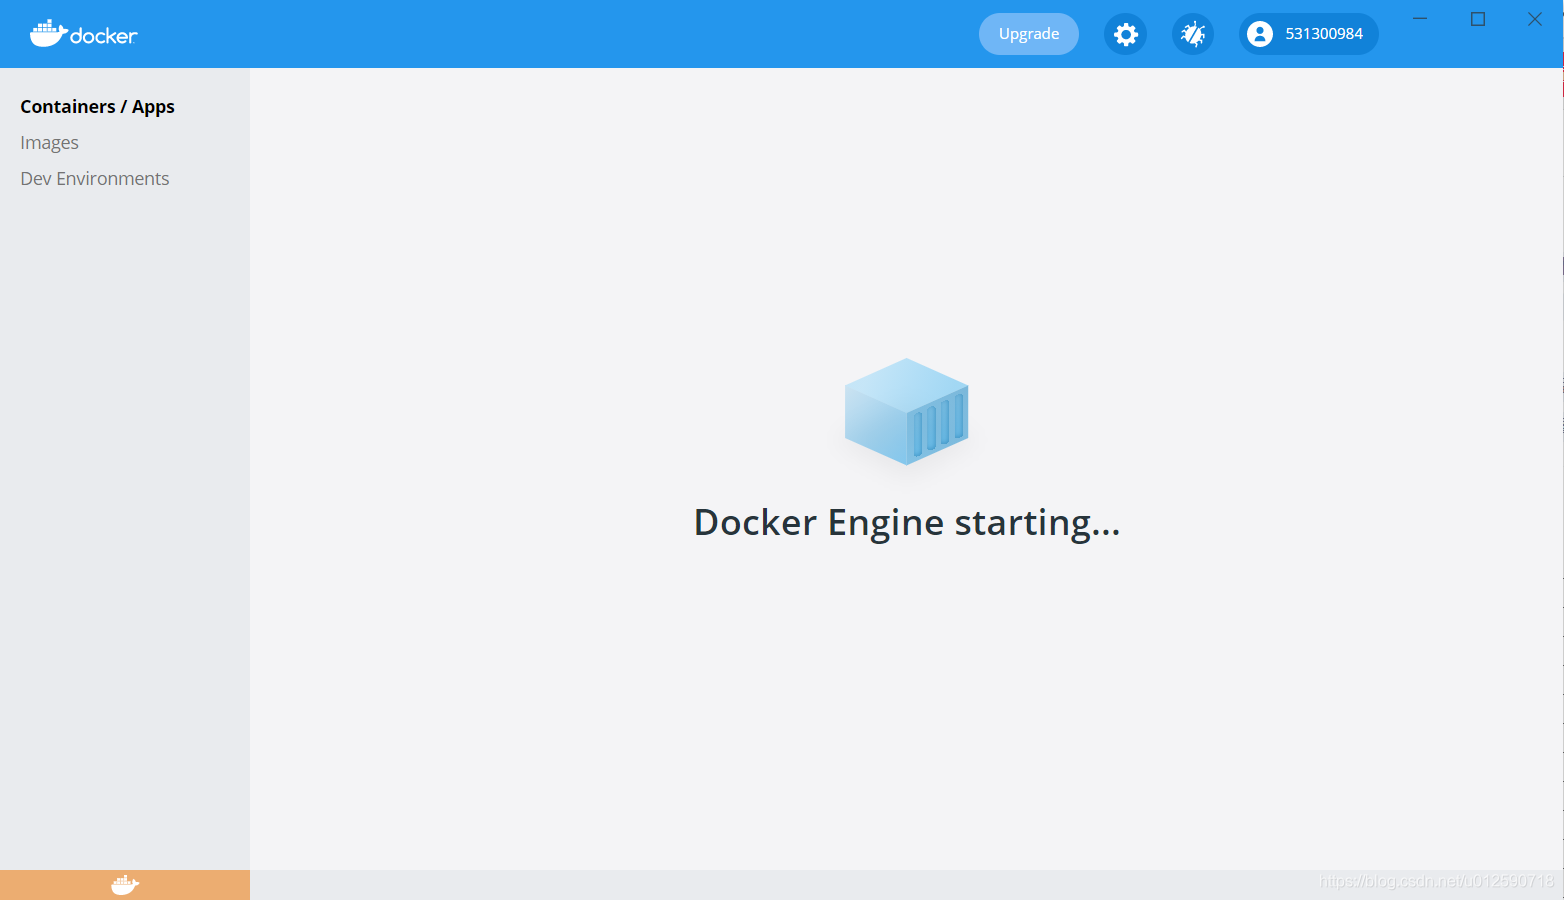Go to Images section

[x=49, y=143]
